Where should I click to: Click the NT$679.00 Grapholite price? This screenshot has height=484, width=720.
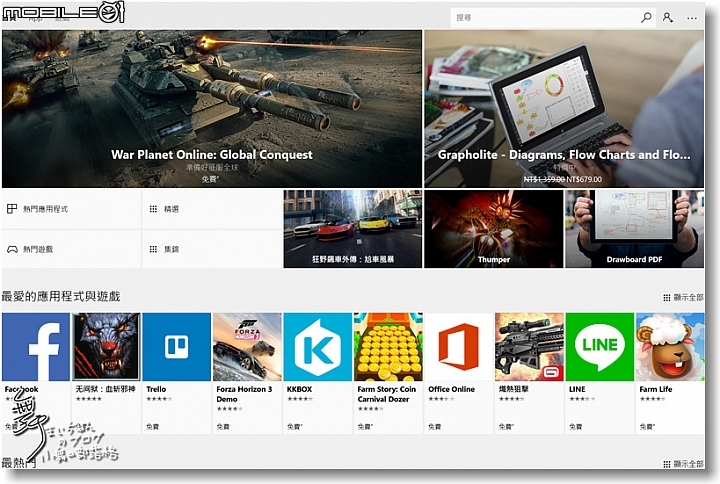[584, 179]
